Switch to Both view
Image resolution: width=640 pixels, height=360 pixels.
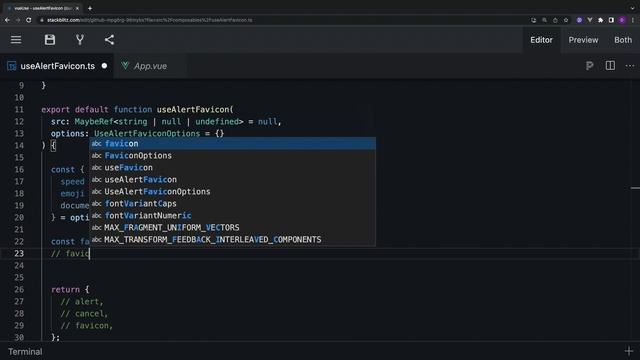click(623, 40)
